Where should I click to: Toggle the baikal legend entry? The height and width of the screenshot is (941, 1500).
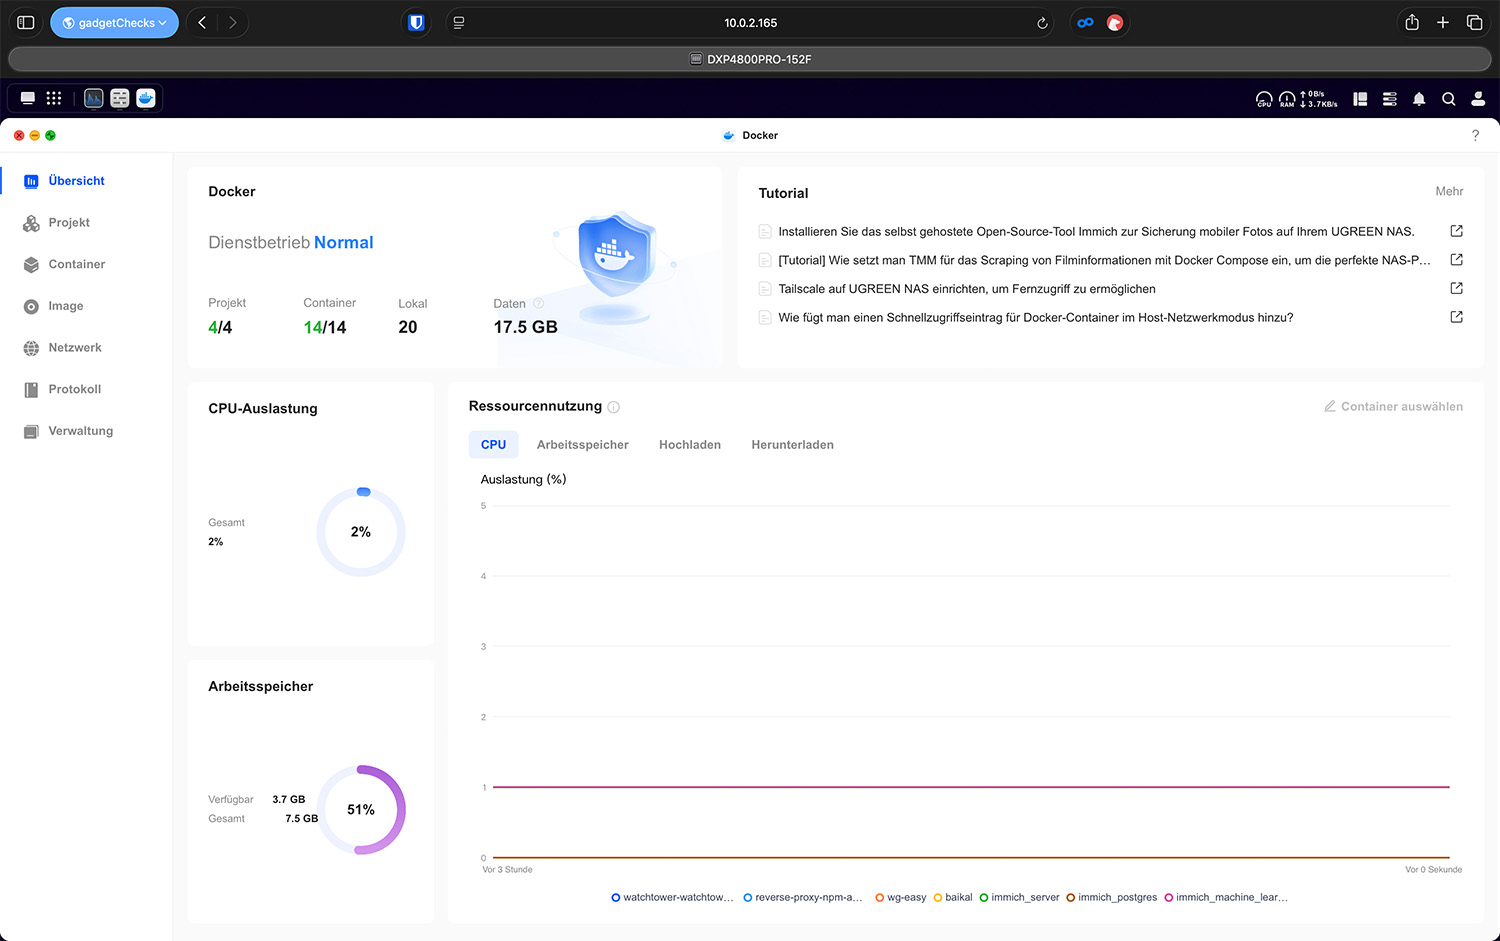(953, 897)
